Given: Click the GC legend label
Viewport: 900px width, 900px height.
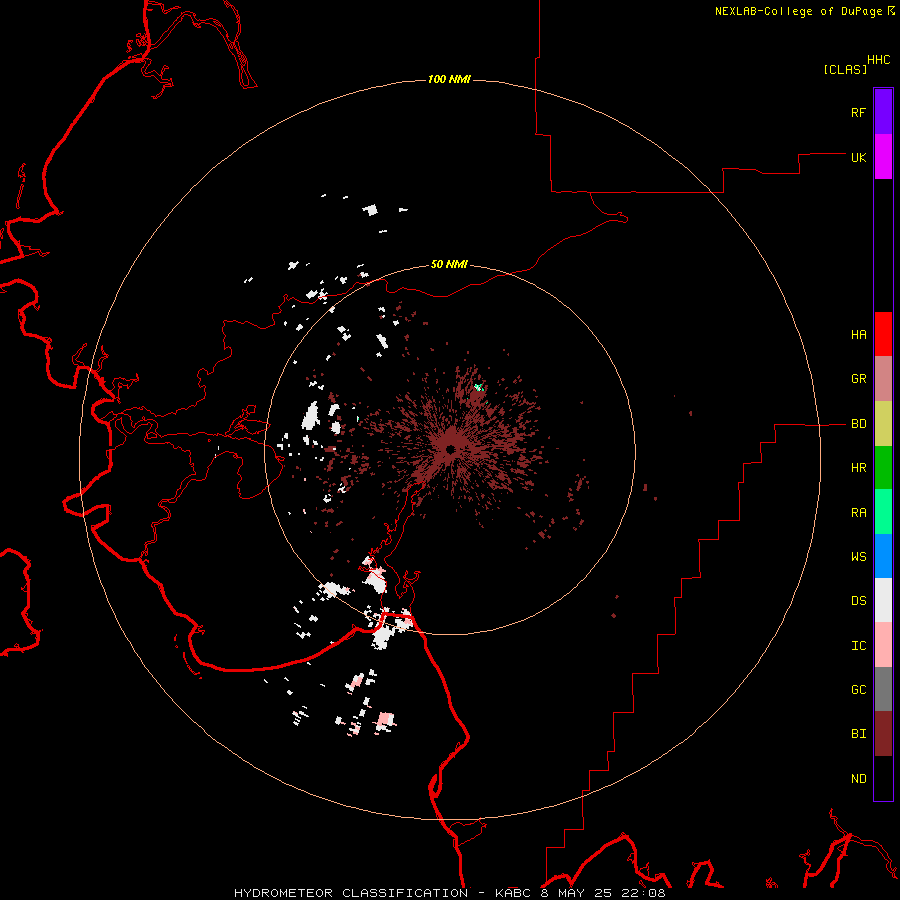Looking at the screenshot, I should point(858,690).
